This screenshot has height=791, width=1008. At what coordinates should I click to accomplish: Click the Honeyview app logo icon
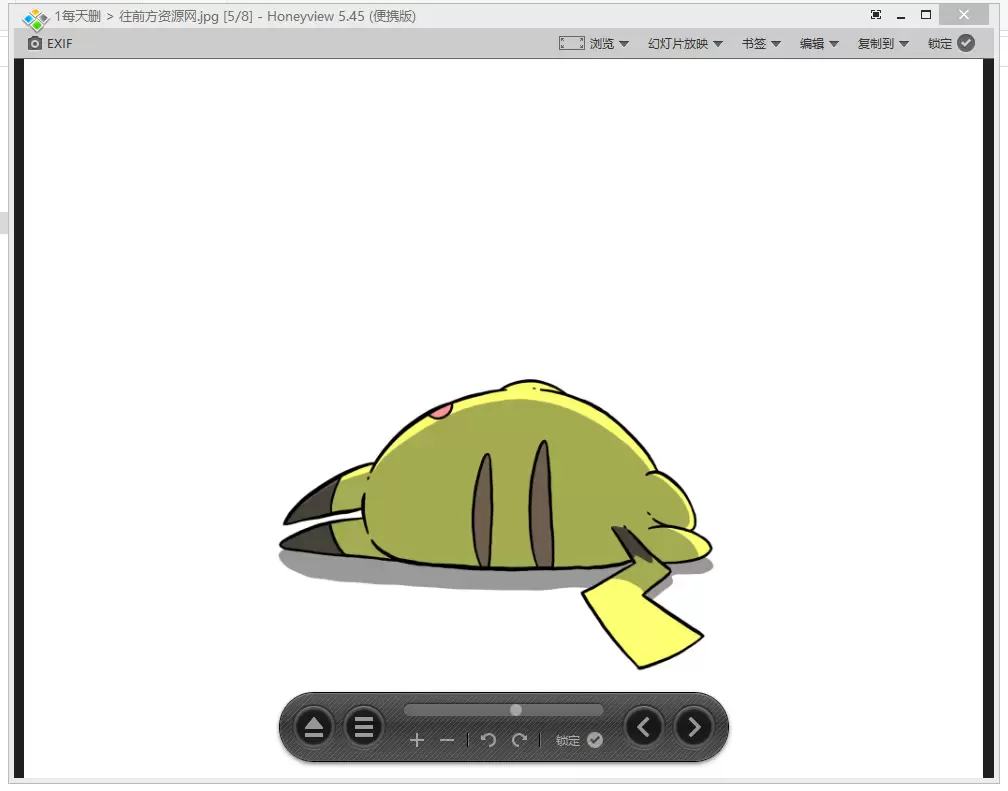[x=35, y=19]
